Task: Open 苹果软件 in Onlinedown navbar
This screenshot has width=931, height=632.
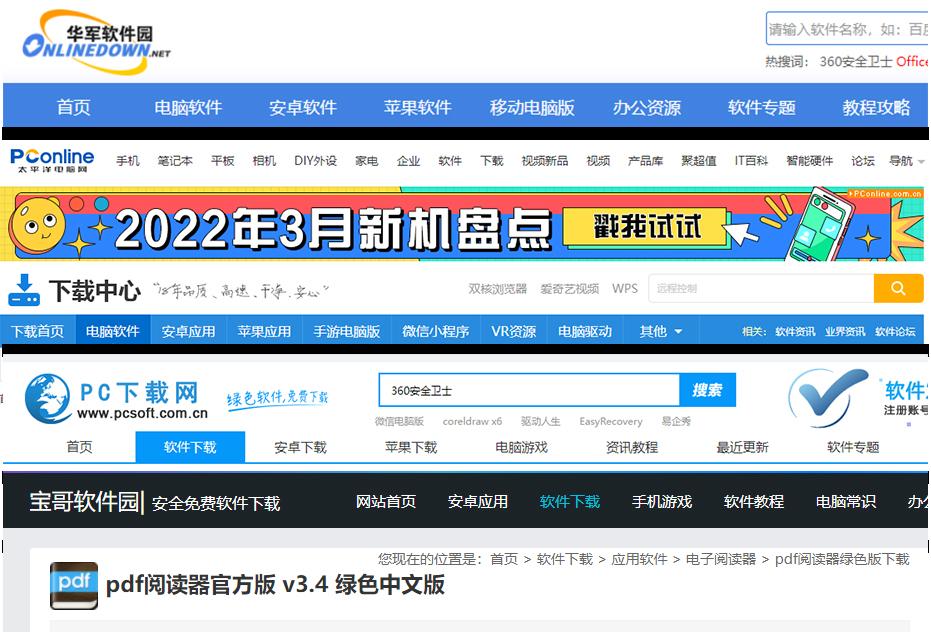Action: [x=417, y=108]
